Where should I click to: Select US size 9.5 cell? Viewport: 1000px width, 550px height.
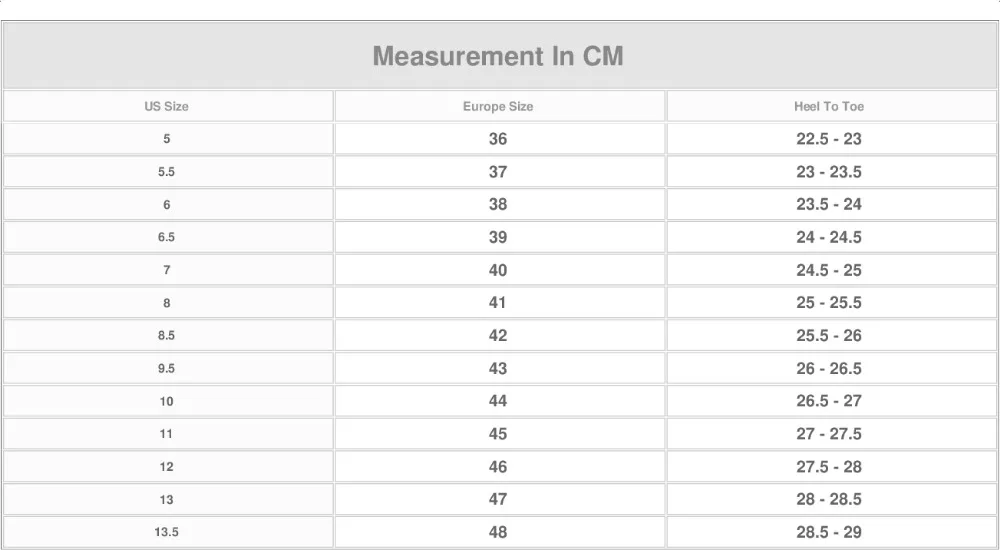167,368
